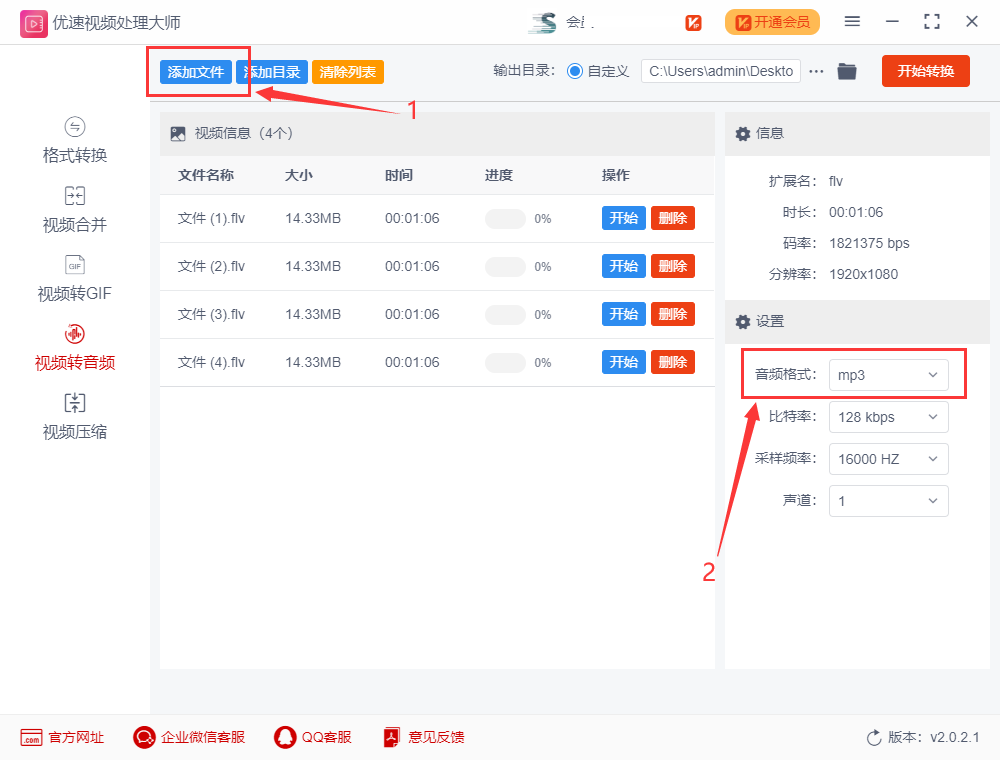The image size is (1000, 760).
Task: Open the 视频合并 feature
Action: (x=73, y=208)
